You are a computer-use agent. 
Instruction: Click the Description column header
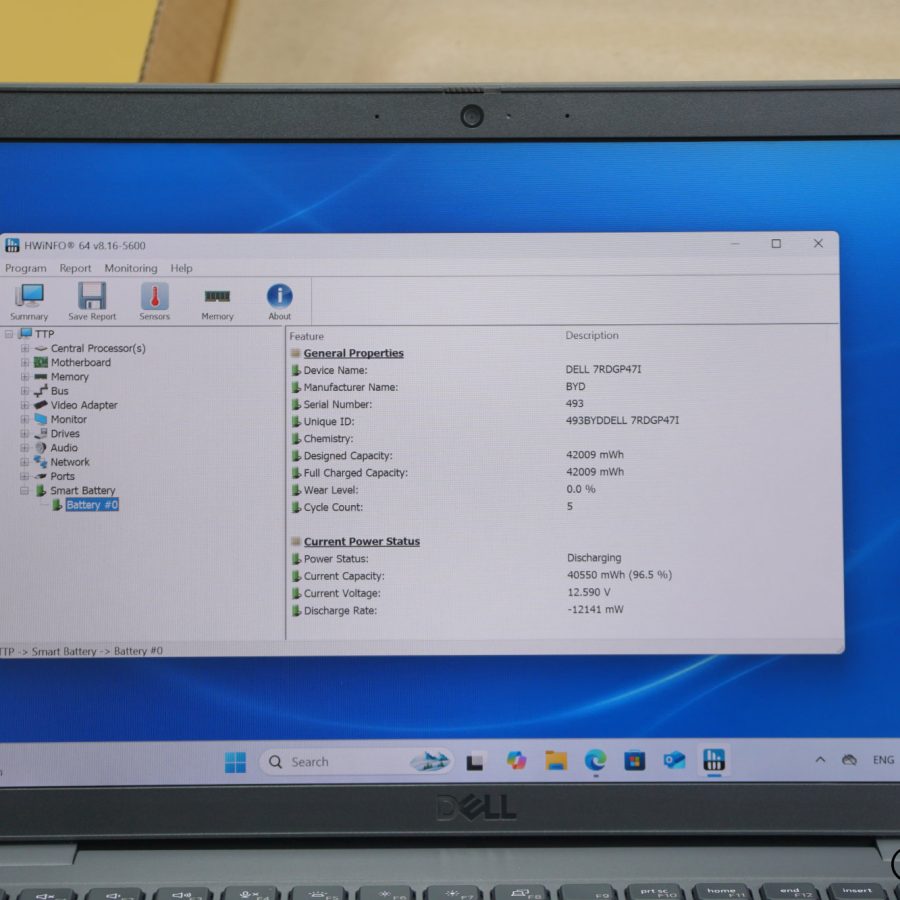592,335
